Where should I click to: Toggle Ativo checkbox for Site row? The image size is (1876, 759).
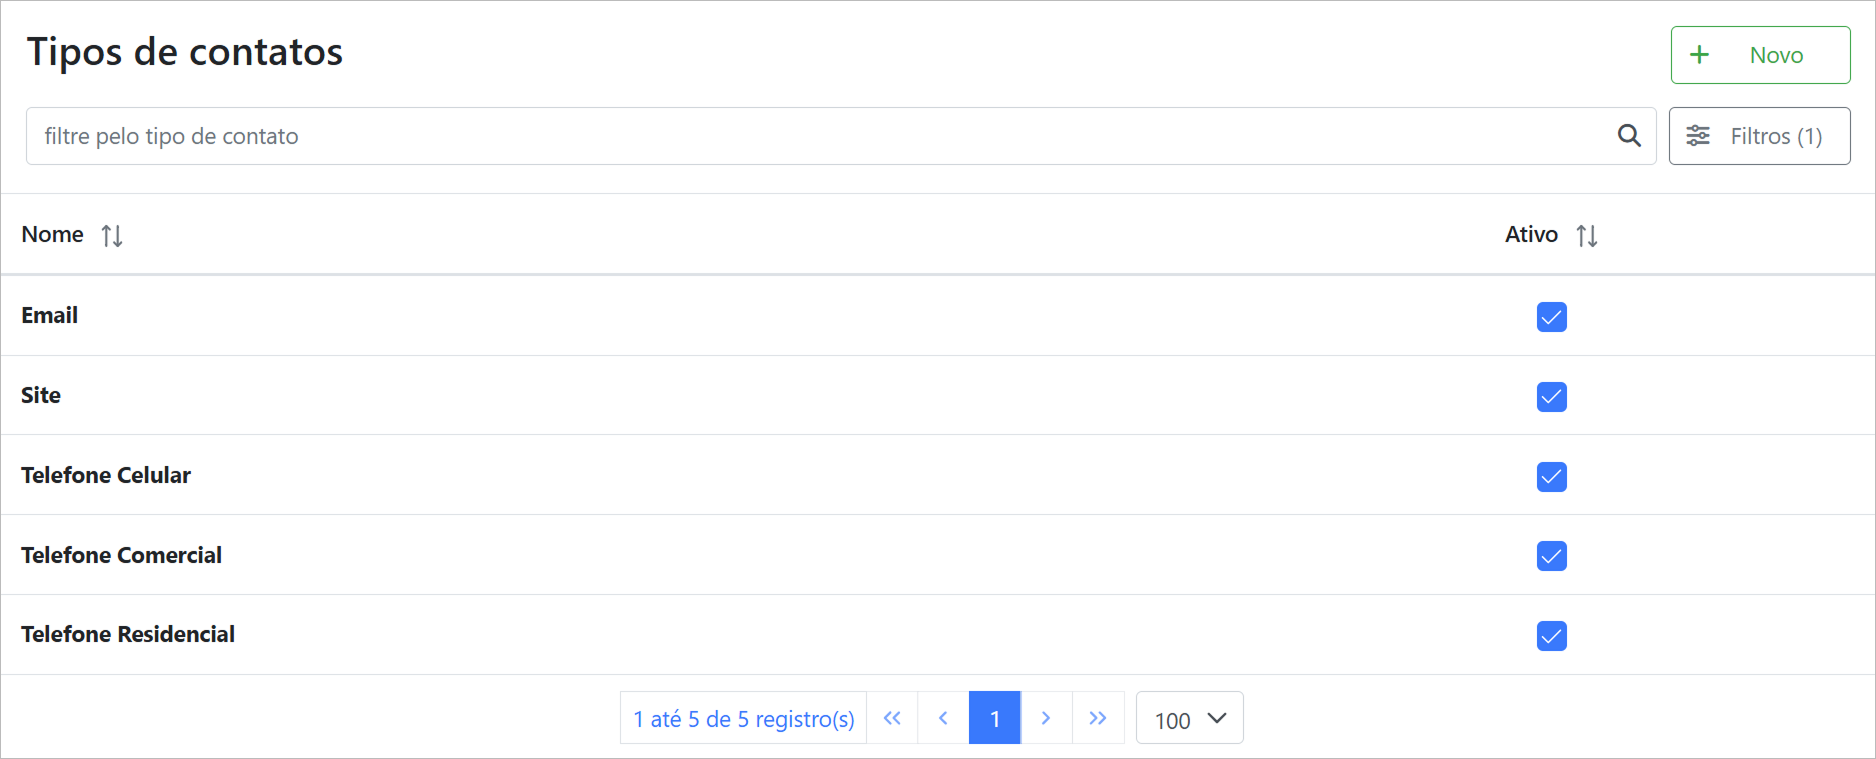click(x=1551, y=397)
